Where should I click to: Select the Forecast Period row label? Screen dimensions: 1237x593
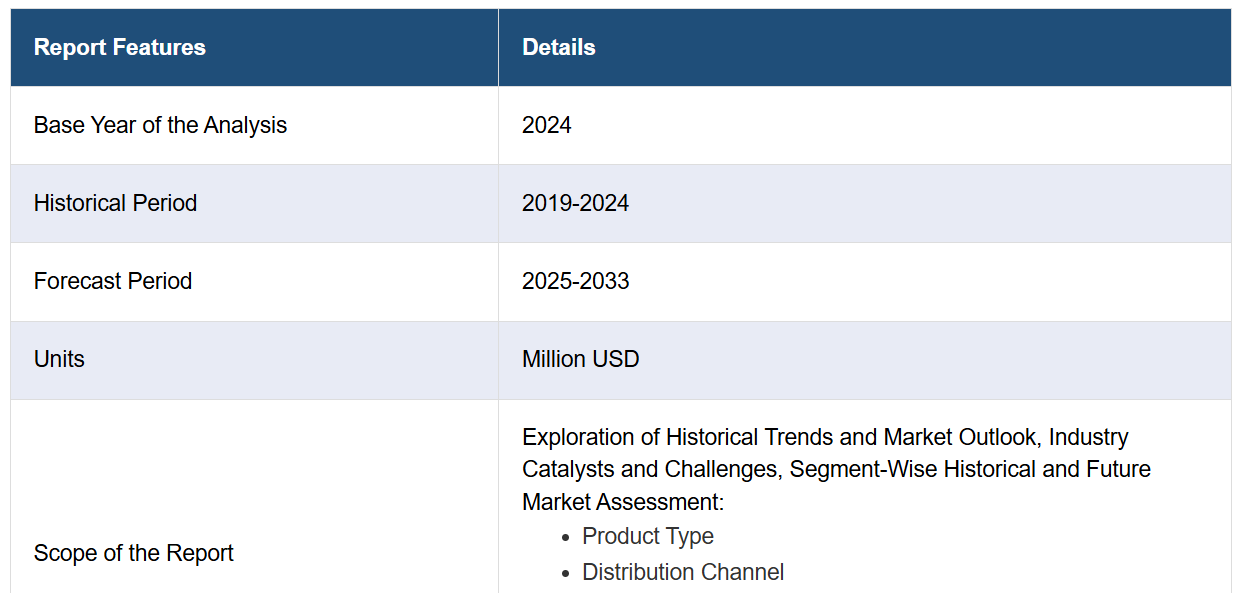[112, 281]
